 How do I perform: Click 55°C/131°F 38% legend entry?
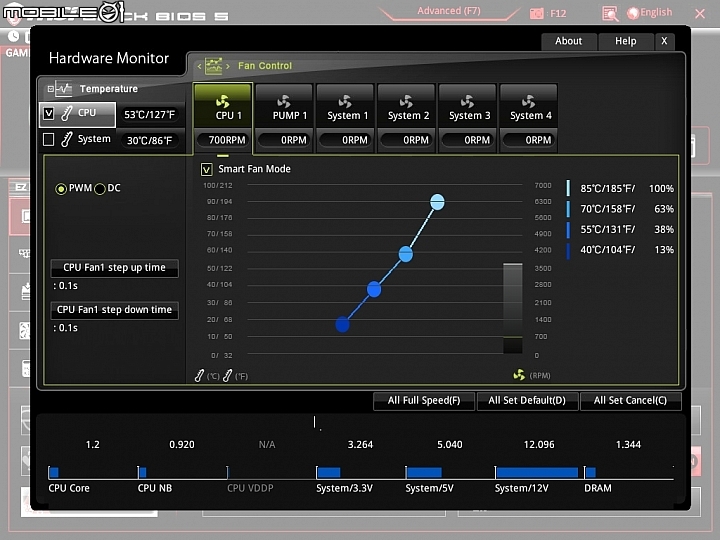click(x=620, y=230)
